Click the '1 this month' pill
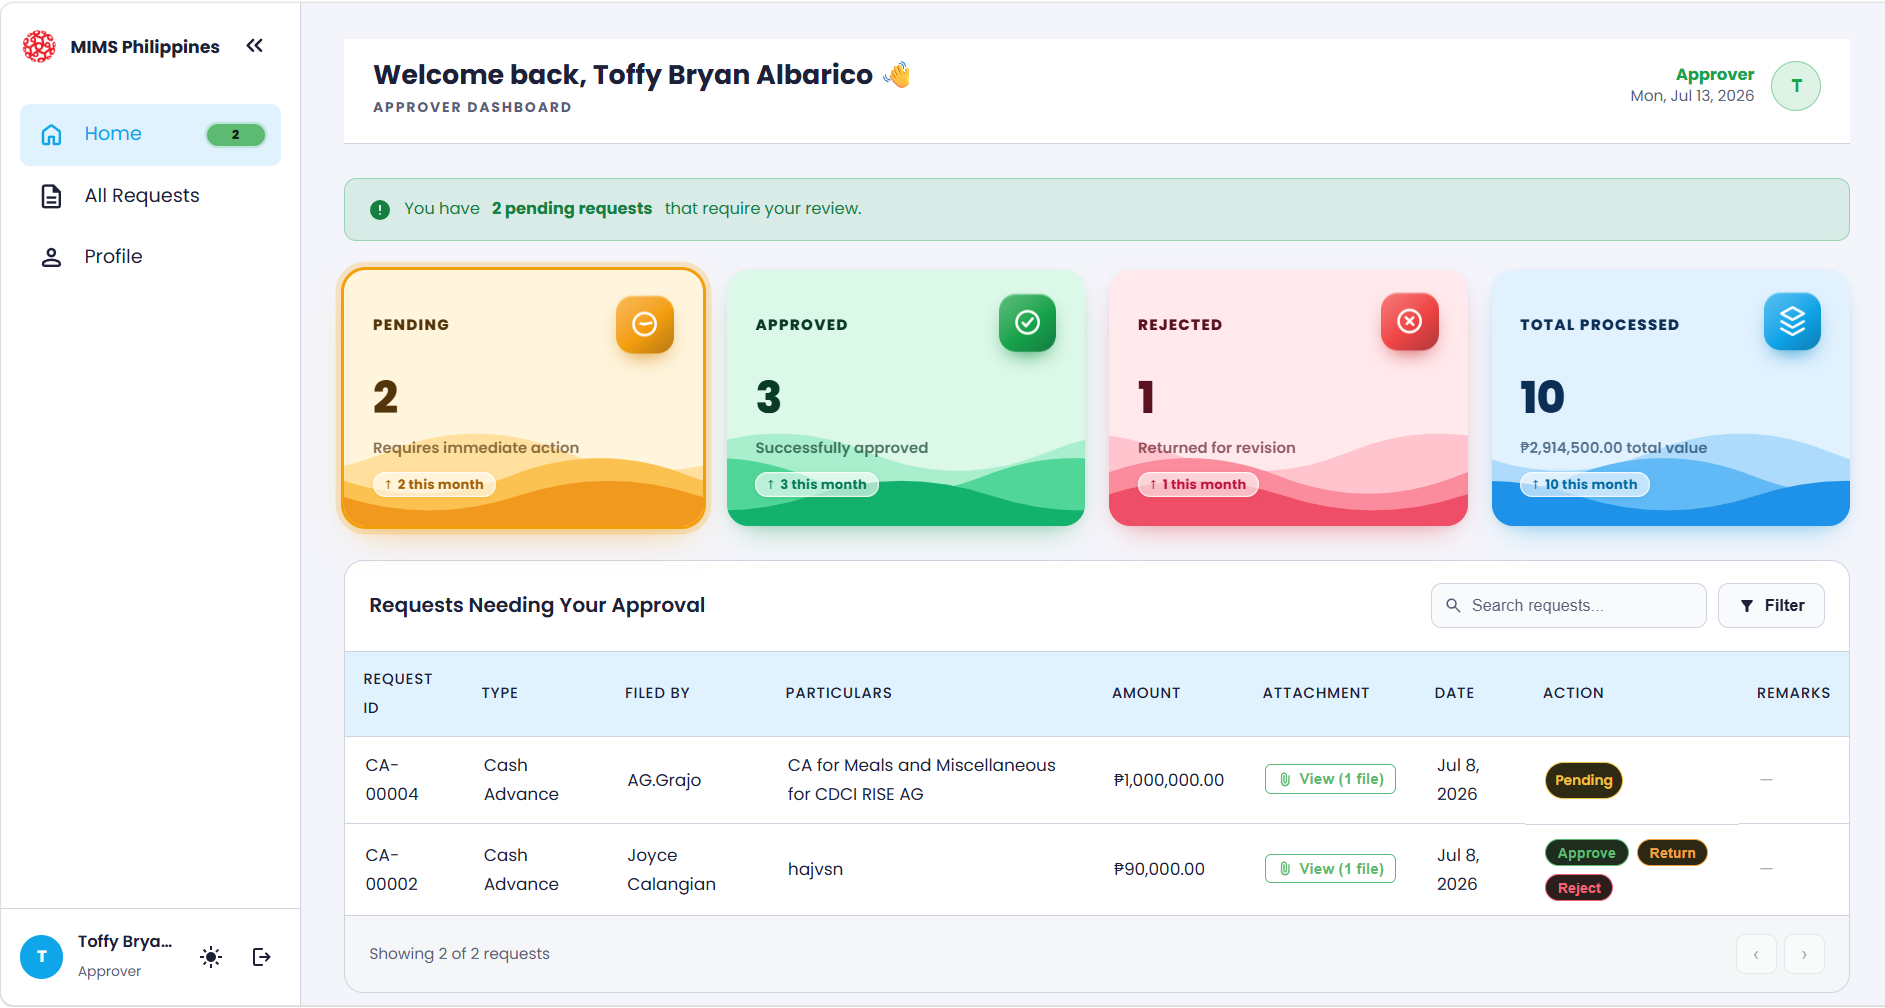The height and width of the screenshot is (1008, 1885). (x=1198, y=485)
